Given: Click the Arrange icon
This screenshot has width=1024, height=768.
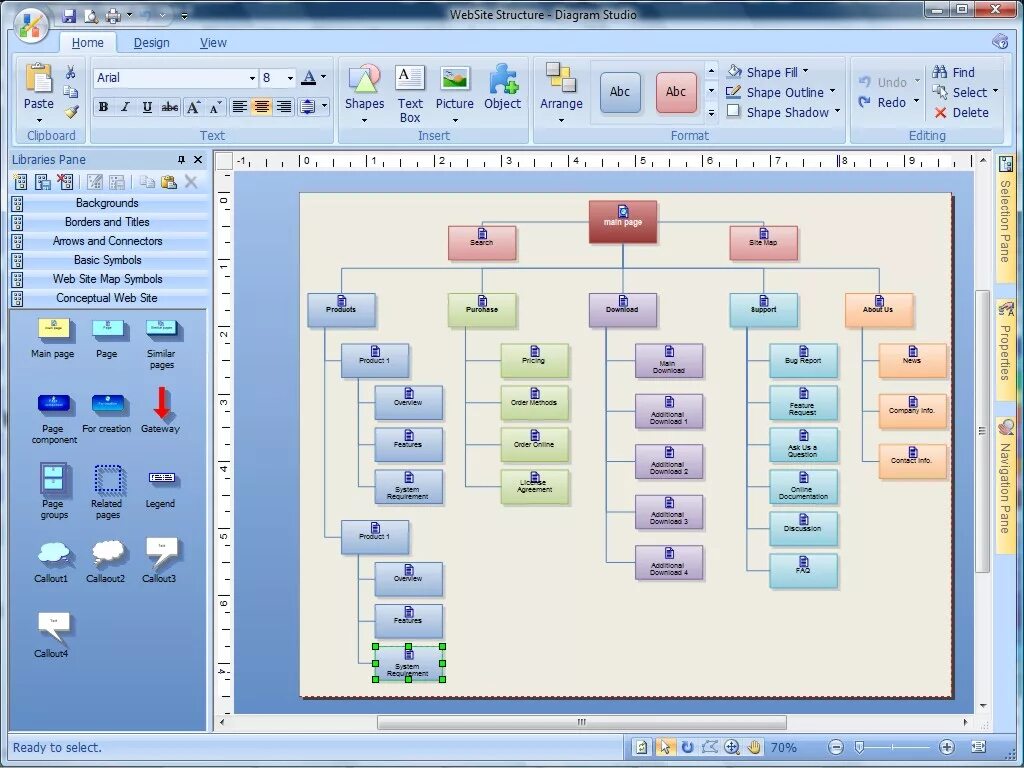Looking at the screenshot, I should click(x=561, y=80).
